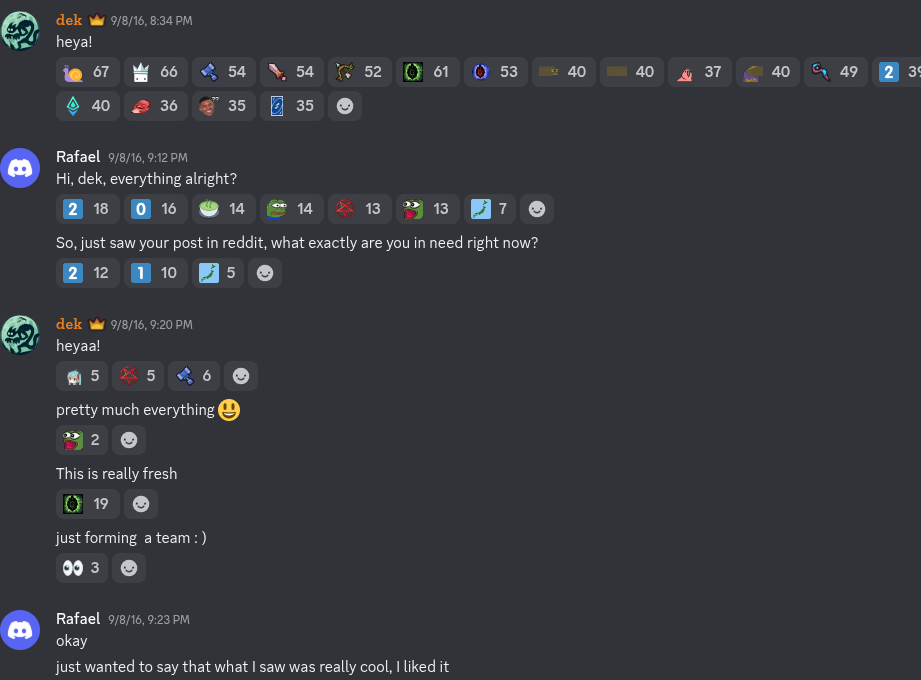921x680 pixels.
Task: Open Rafael's profile via username at 9:12 PM
Action: tap(78, 157)
